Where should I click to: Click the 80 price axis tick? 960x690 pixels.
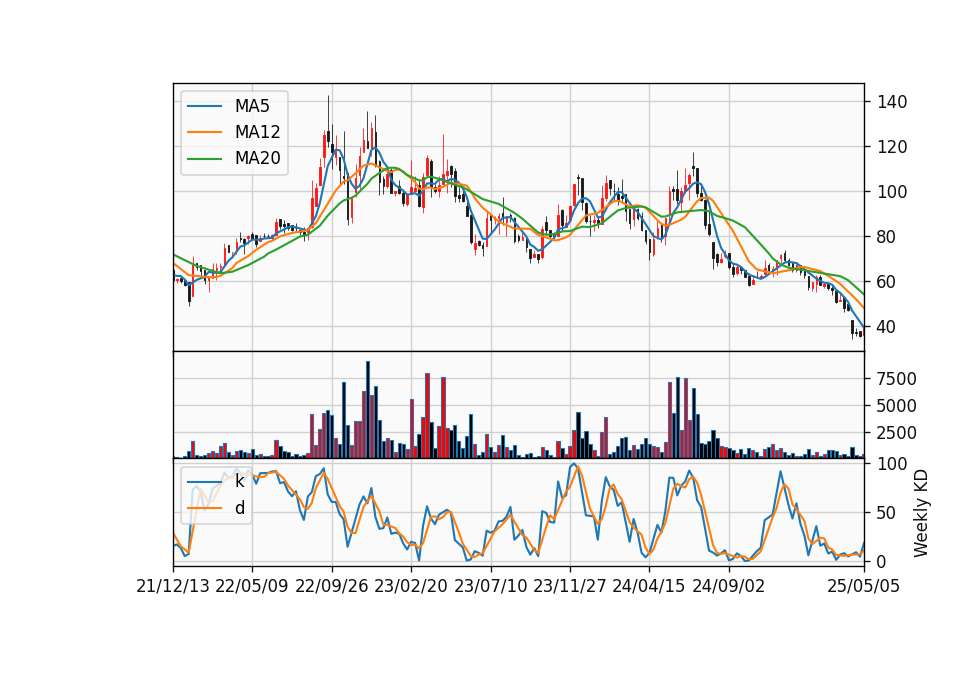(887, 237)
